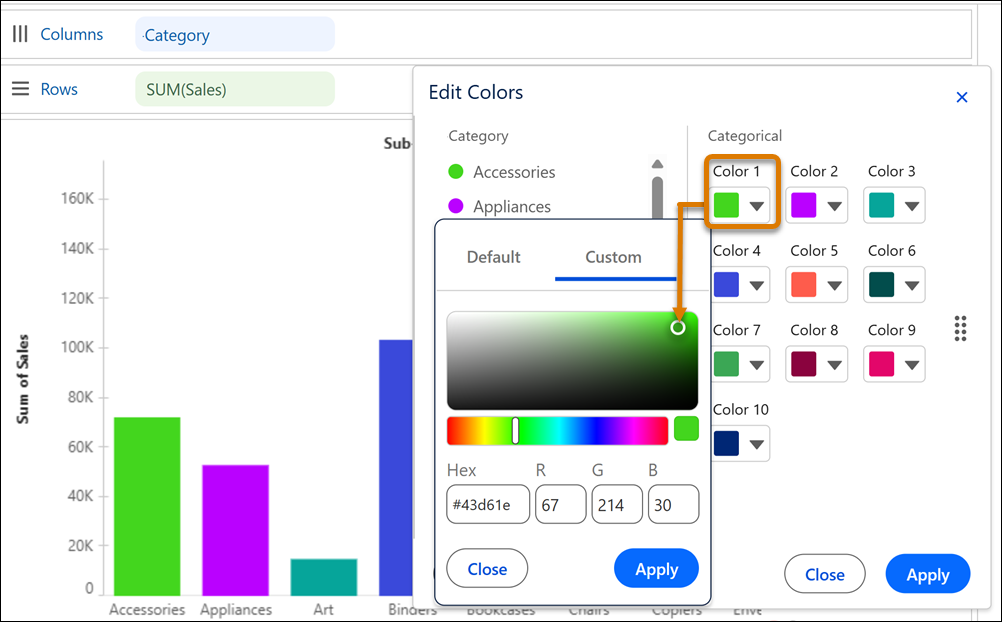This screenshot has height=622, width=1002.
Task: Click the Hex input showing #43d61e
Action: pos(487,504)
